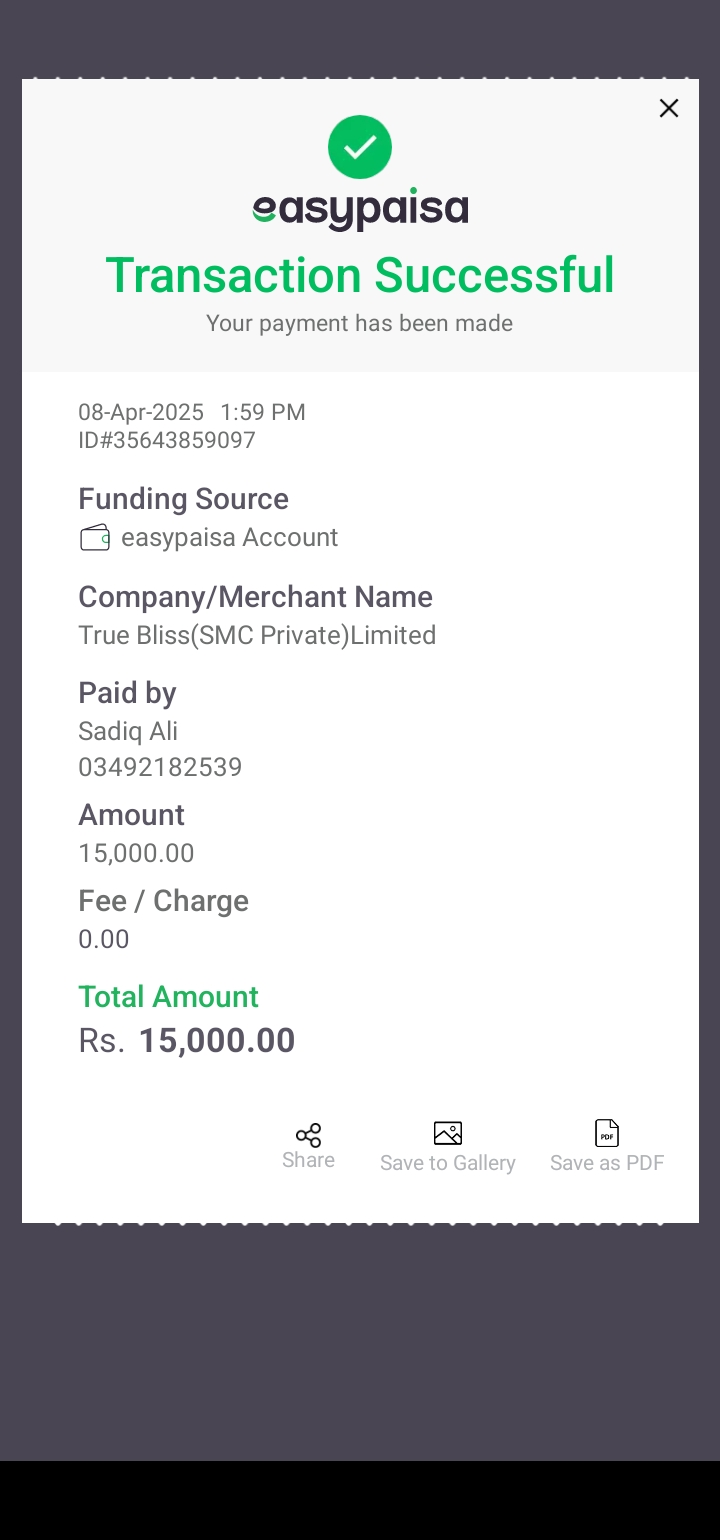Tap the green success checkmark icon
The image size is (720, 1540).
(360, 147)
